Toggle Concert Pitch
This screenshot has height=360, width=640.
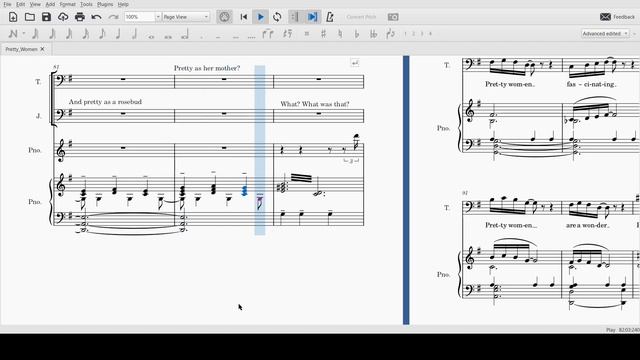click(x=361, y=17)
